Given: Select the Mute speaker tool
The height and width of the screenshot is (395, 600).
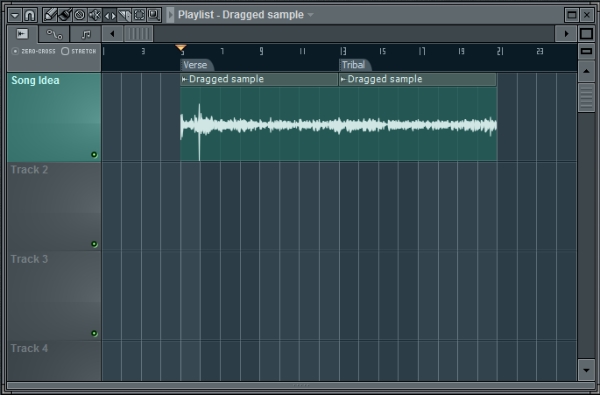Looking at the screenshot, I should tap(95, 15).
